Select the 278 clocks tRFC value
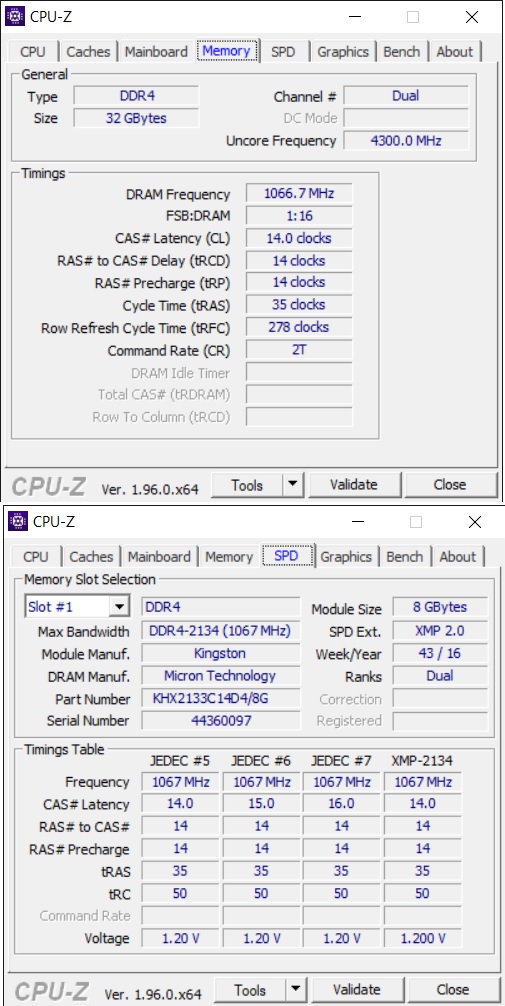The width and height of the screenshot is (505, 1006). pos(299,327)
